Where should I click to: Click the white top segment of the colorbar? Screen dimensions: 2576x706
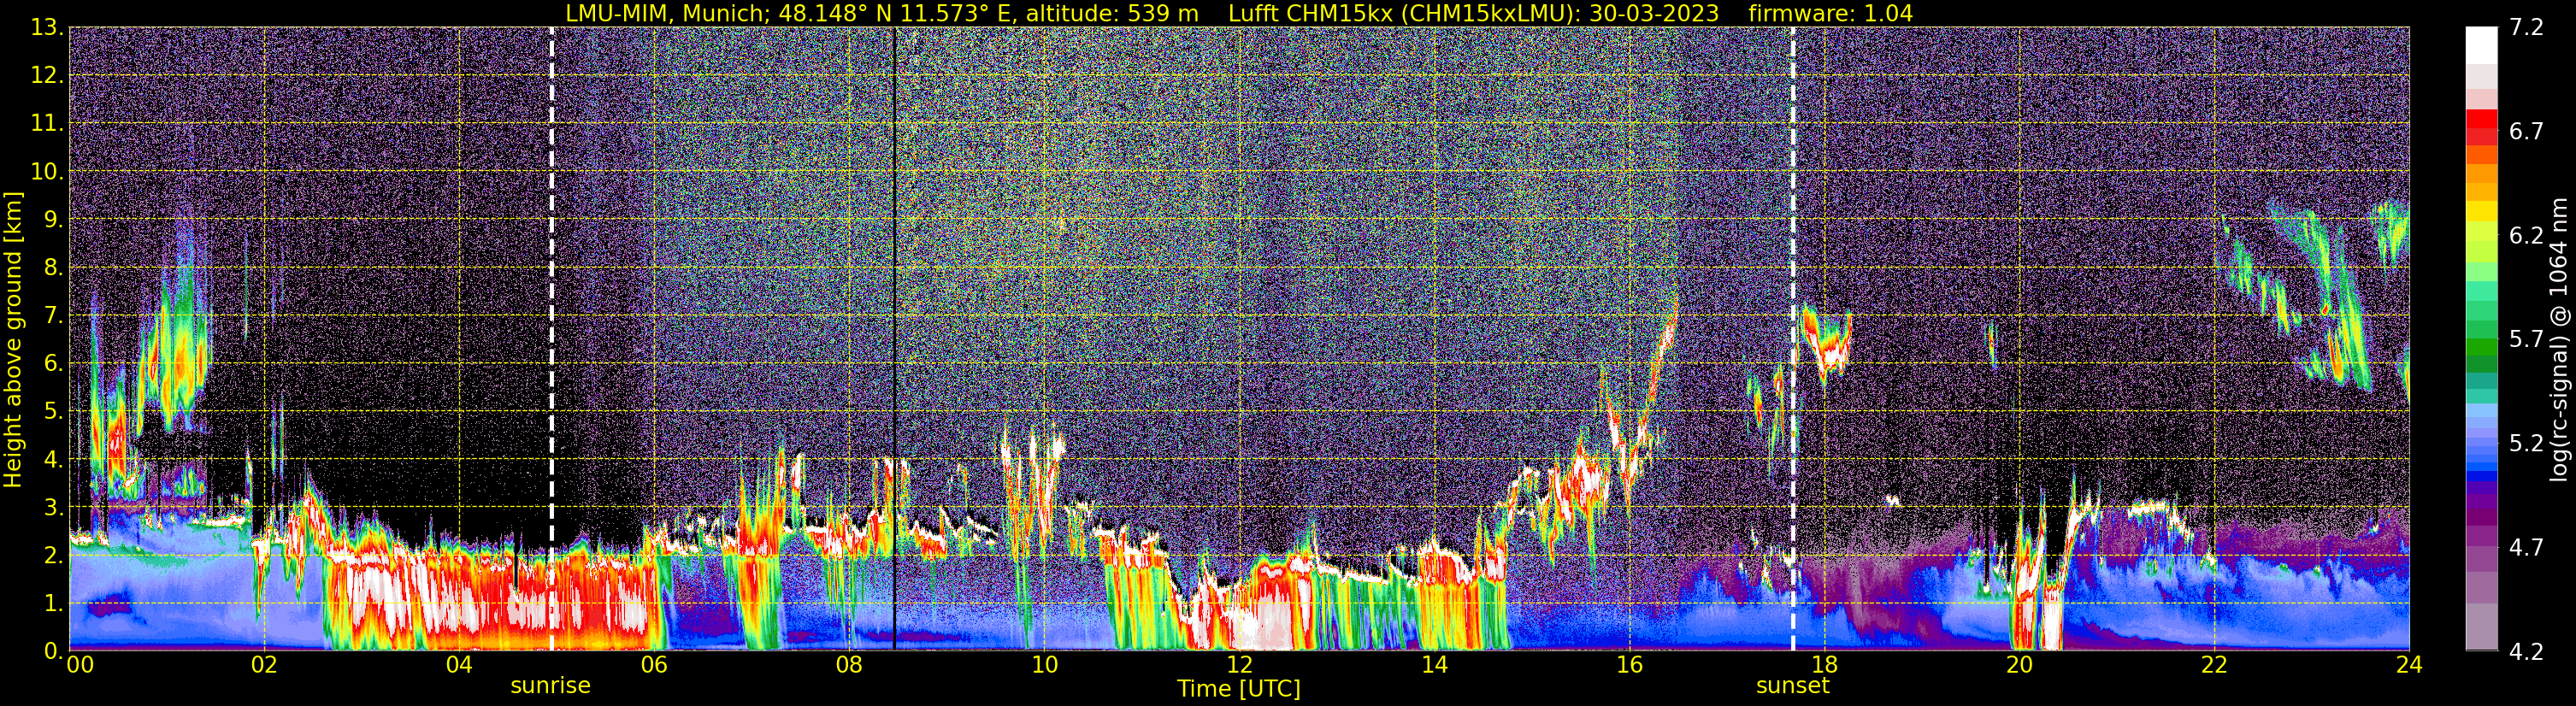[2481, 45]
